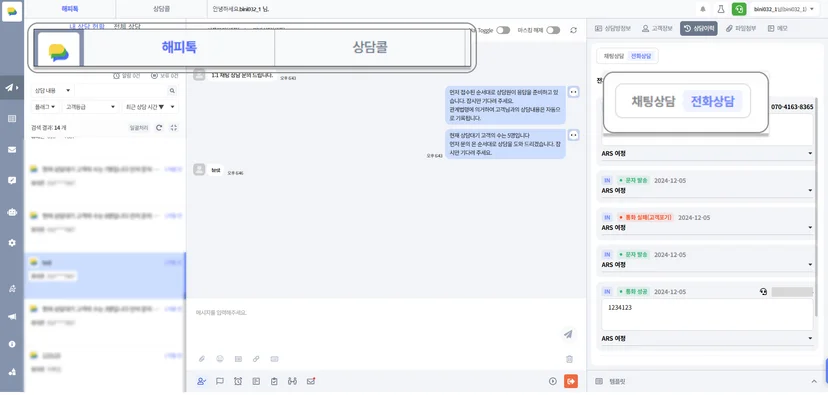Open the chat bubble check menu in sidebar
Screen dimensions: 828x395
pos(12,181)
